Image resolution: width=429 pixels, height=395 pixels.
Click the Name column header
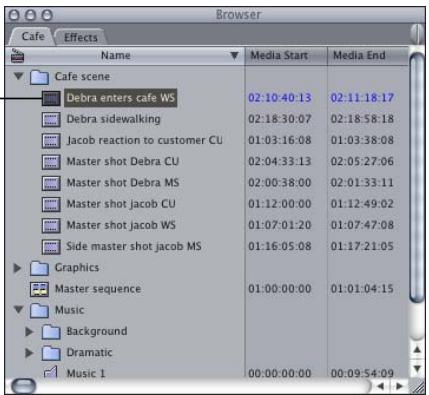point(125,56)
